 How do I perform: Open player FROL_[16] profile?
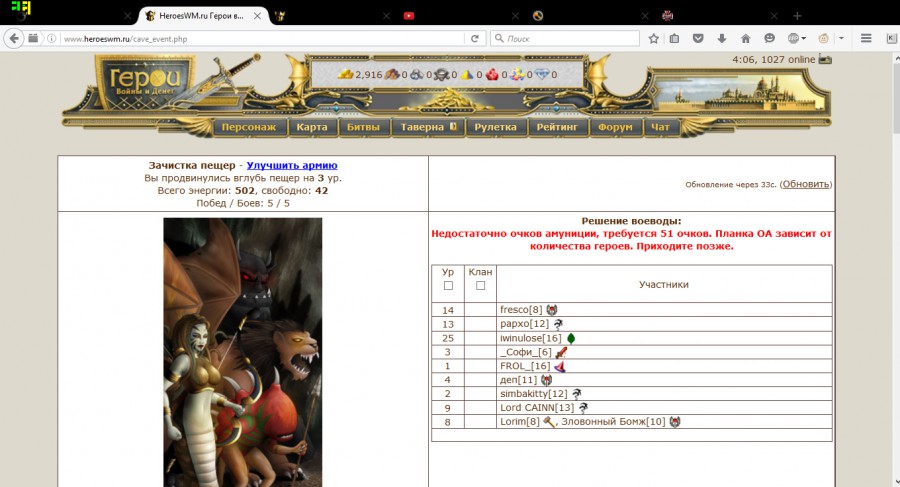(x=525, y=366)
